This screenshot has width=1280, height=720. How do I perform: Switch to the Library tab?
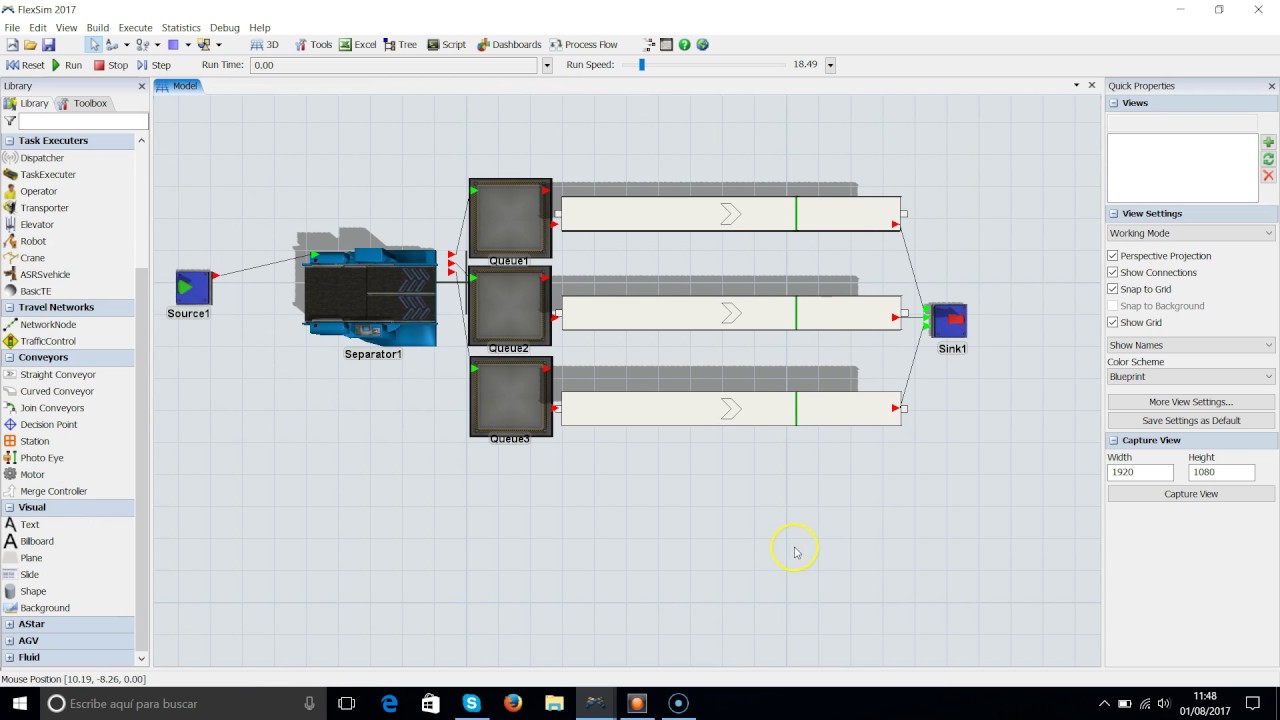[27, 104]
